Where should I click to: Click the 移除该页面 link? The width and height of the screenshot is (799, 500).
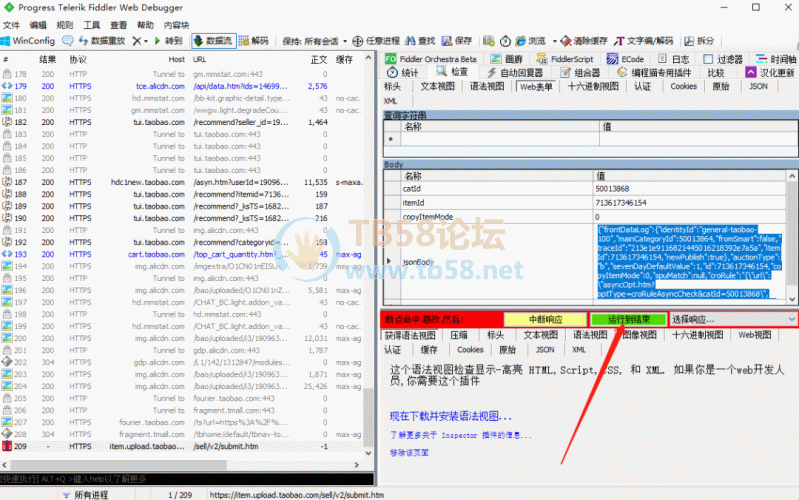409,453
